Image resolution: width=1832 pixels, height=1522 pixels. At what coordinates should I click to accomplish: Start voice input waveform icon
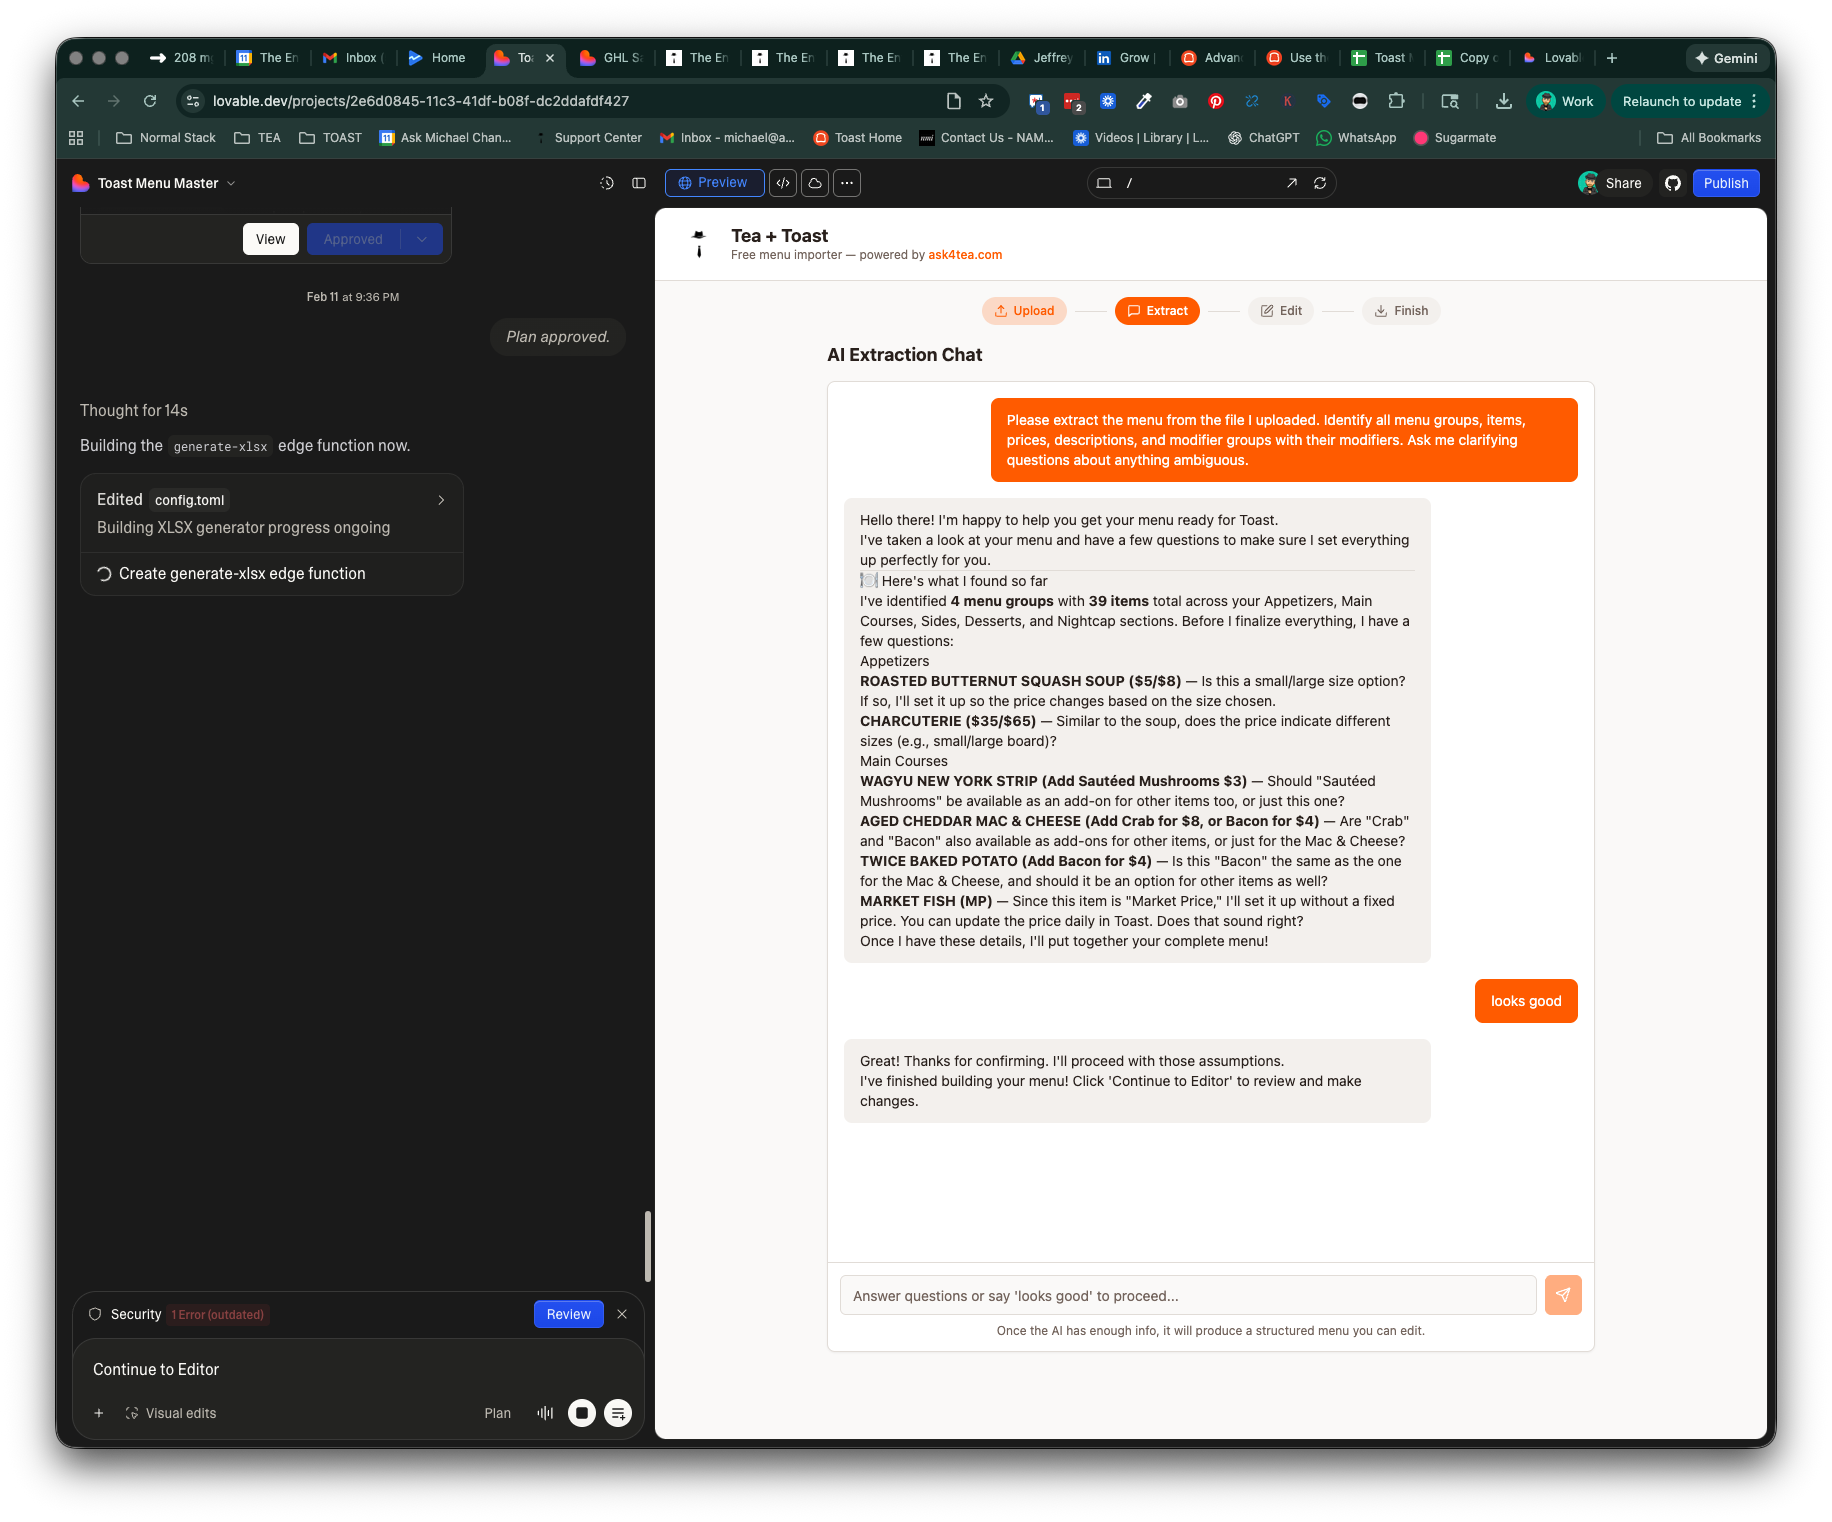coord(545,1413)
